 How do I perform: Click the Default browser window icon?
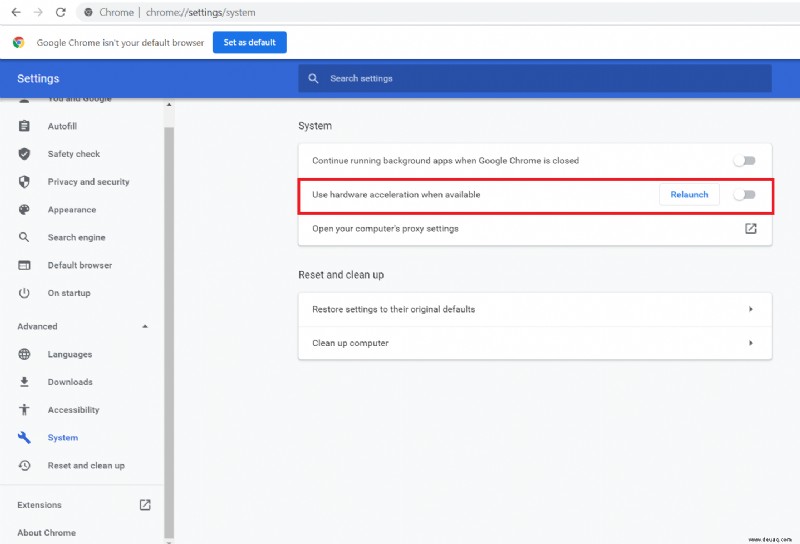pos(24,265)
